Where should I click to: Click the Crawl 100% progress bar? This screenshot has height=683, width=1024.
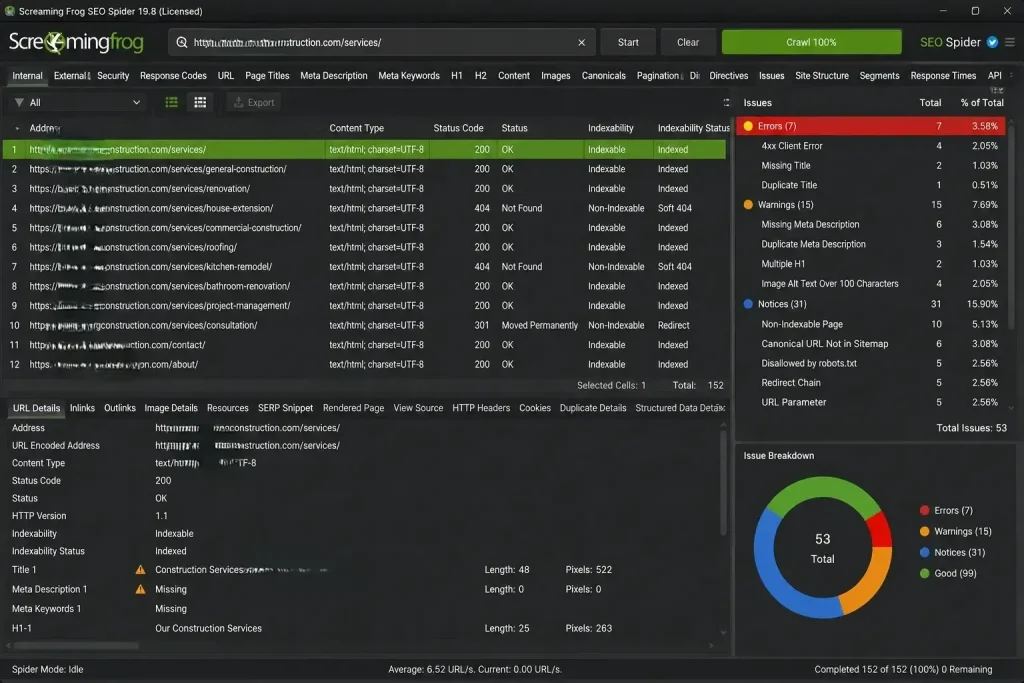tap(811, 42)
